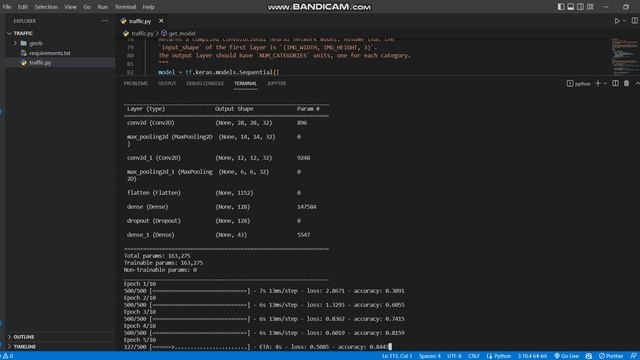Viewport: 640px width, 360px height.
Task: Click the minimap code overview
Action: (624, 56)
